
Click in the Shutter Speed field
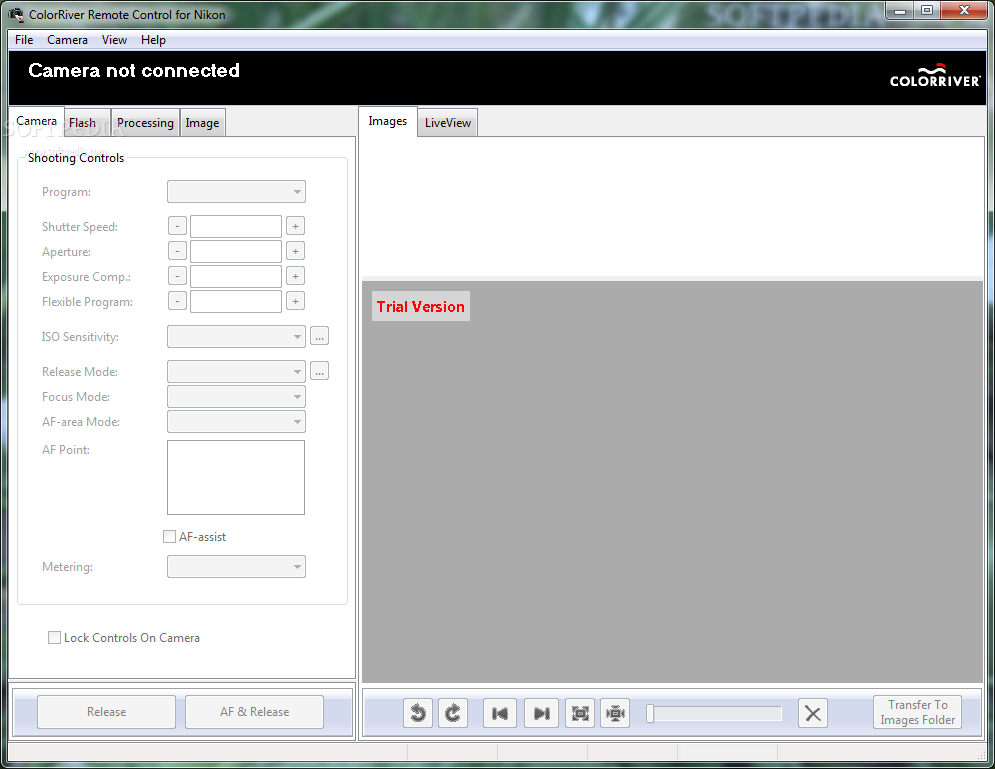(236, 226)
